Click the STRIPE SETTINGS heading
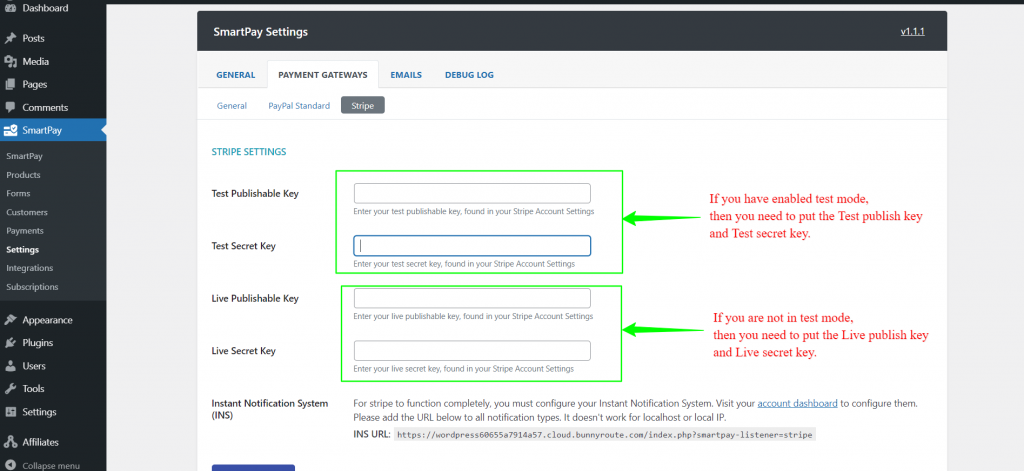The image size is (1024, 471). pos(249,152)
